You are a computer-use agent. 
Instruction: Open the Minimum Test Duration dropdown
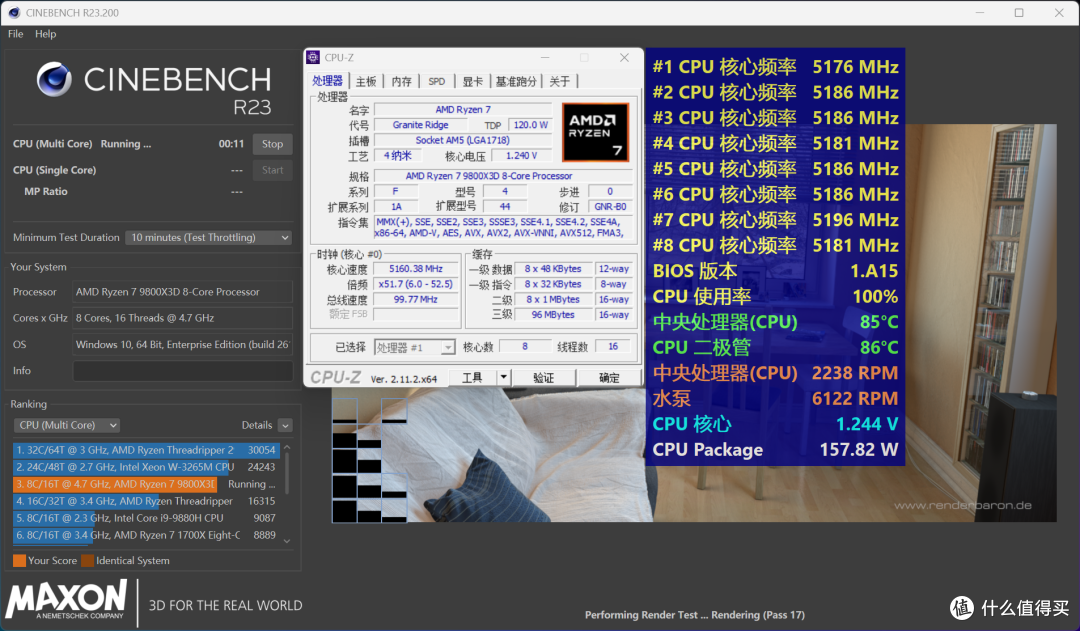pos(208,237)
